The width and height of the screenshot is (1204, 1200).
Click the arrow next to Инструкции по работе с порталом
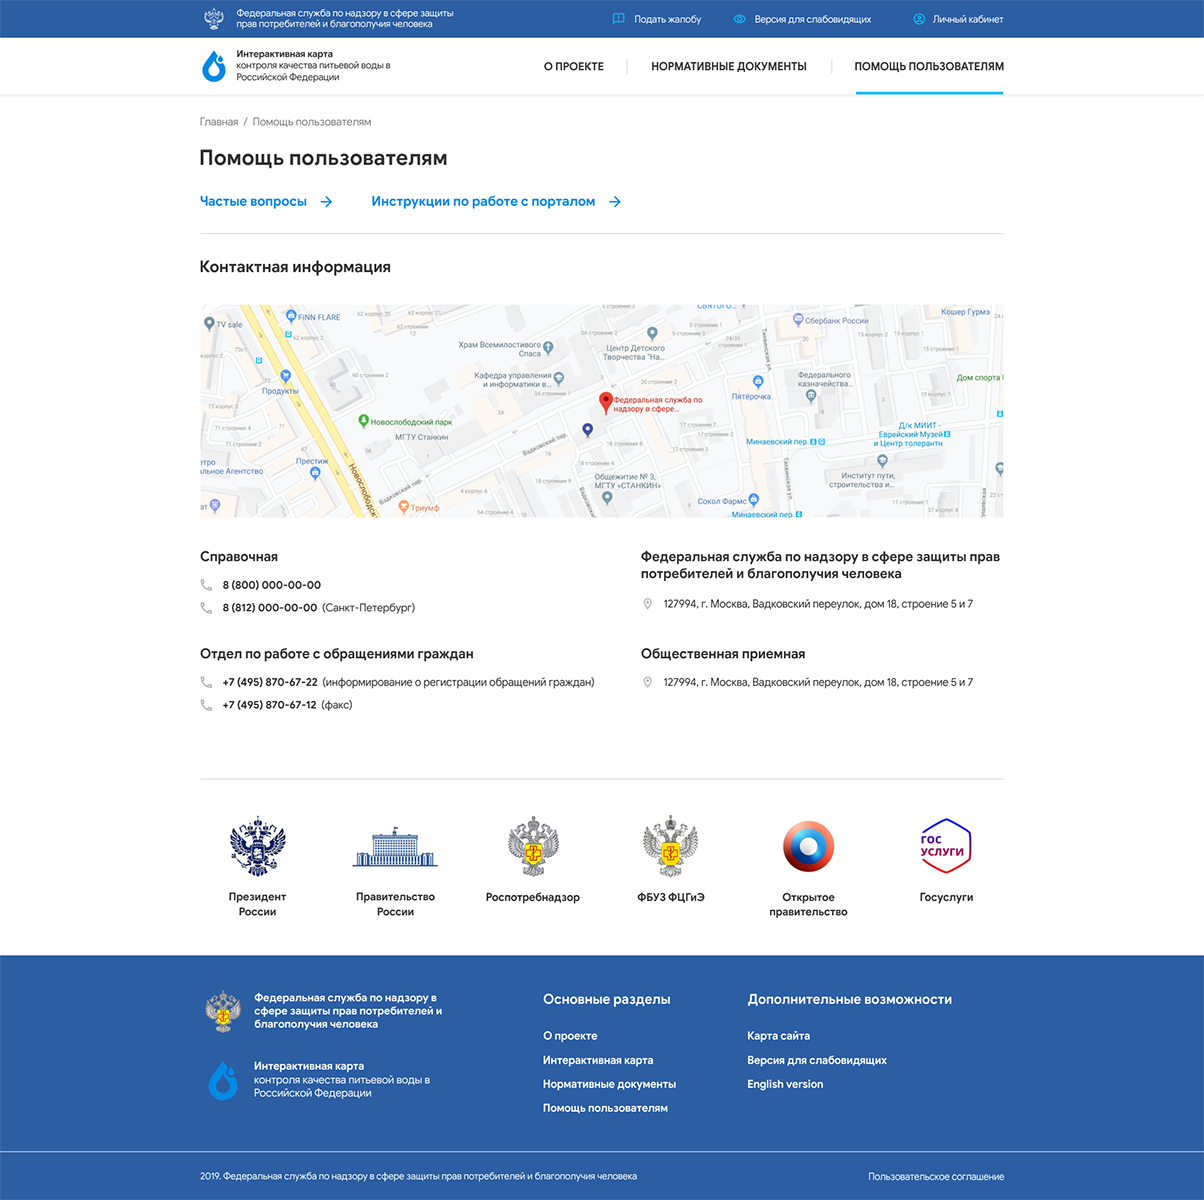click(615, 202)
